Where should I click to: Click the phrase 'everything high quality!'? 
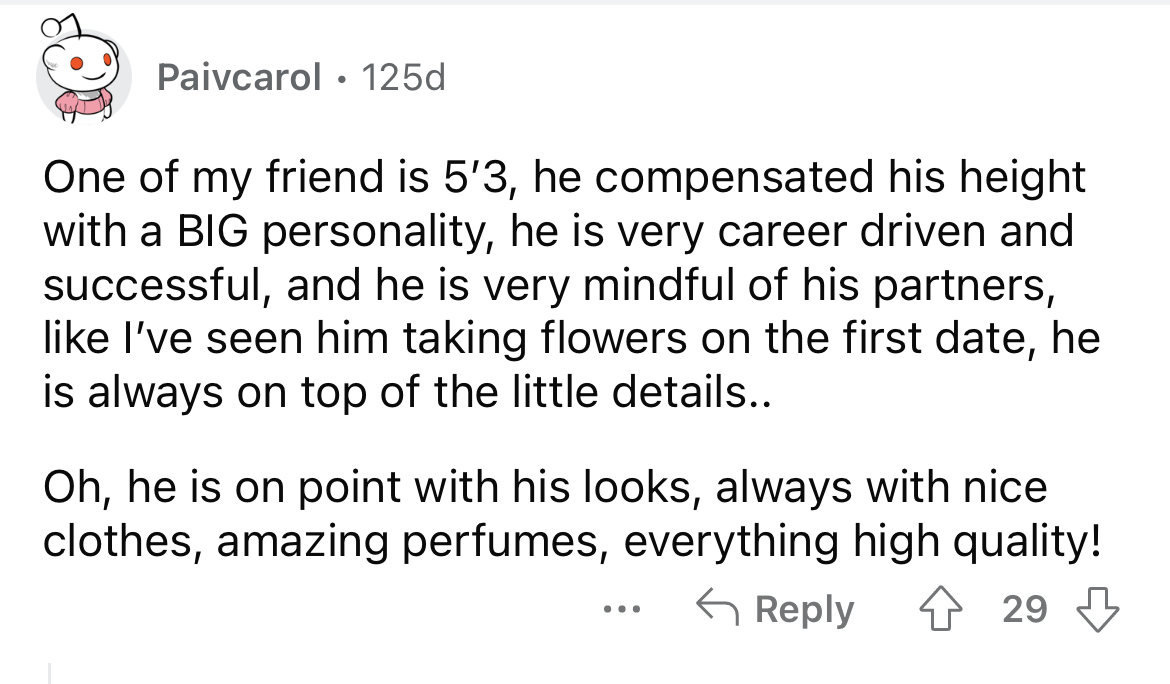click(862, 542)
